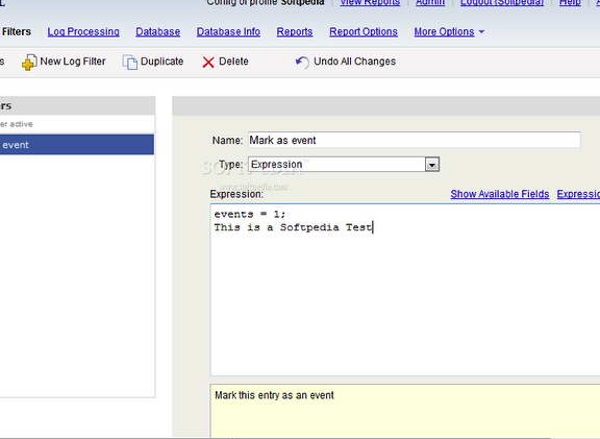Open the Database Info page
This screenshot has height=439, width=600.
point(228,32)
